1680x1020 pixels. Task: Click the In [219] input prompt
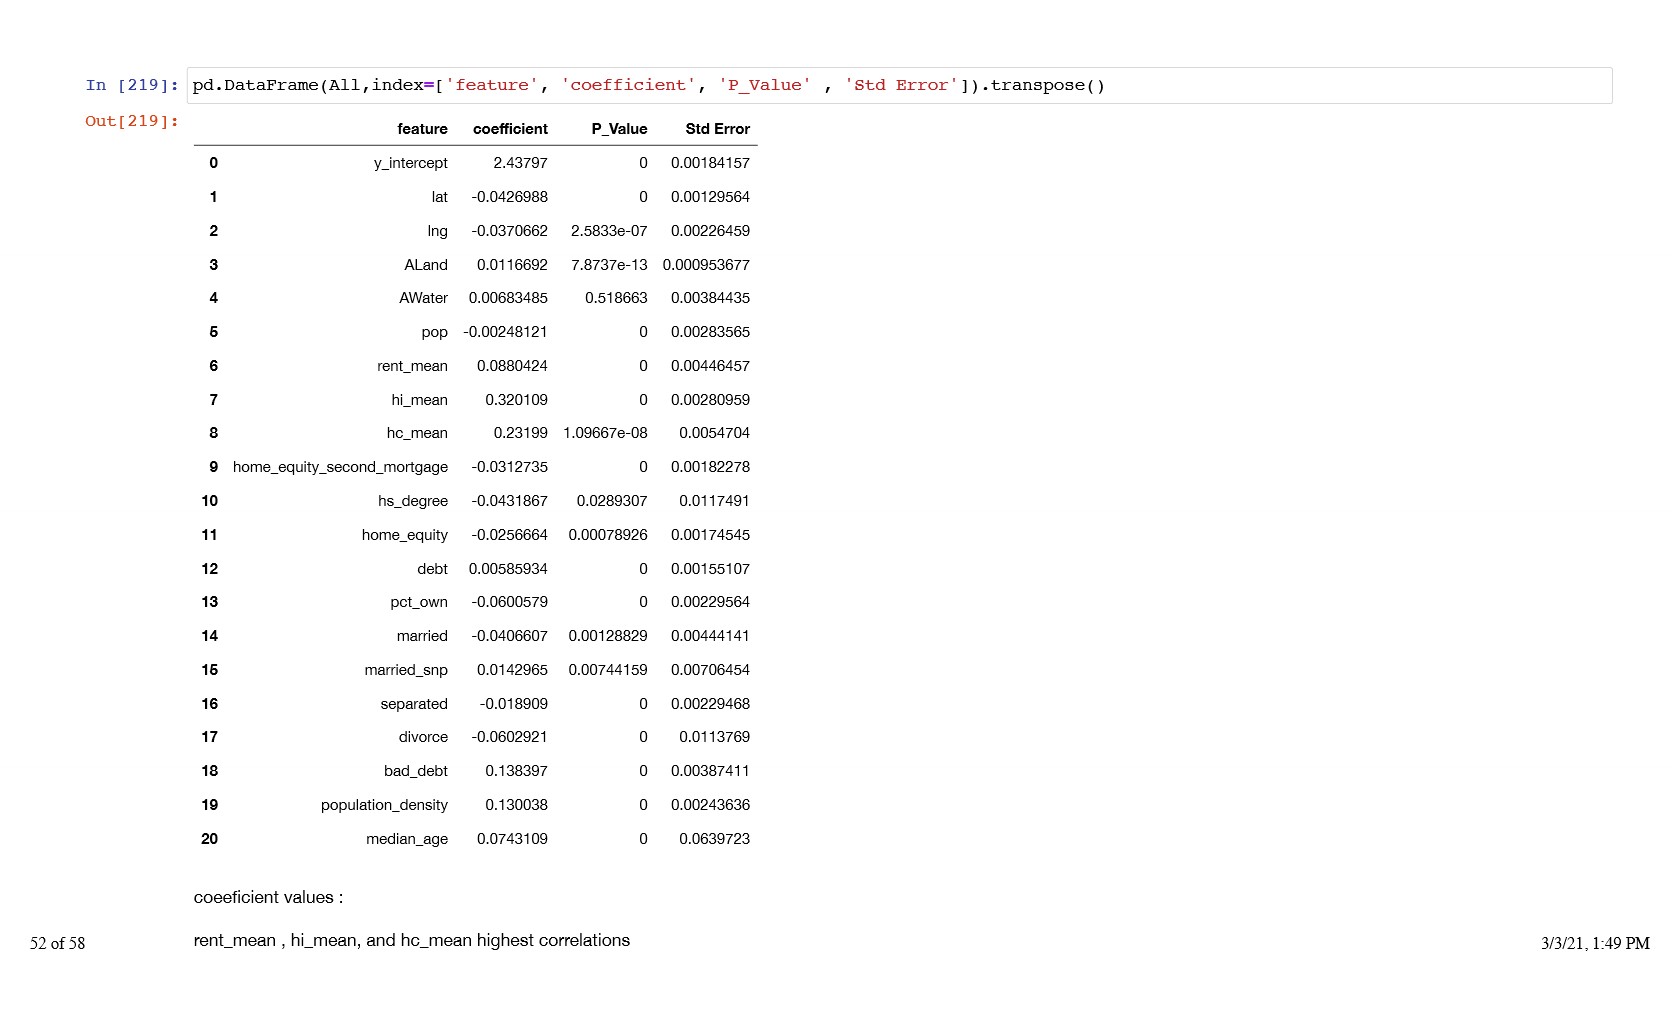point(131,85)
